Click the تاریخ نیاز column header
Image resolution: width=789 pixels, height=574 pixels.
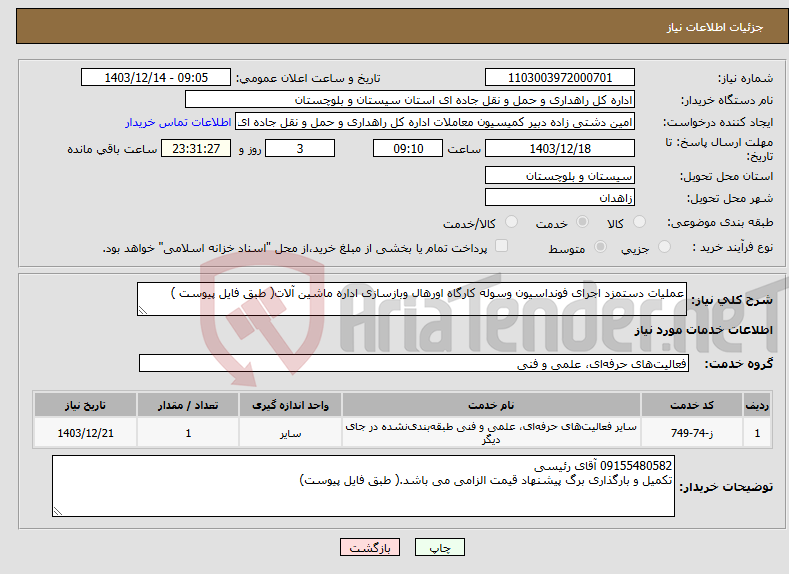(86, 405)
